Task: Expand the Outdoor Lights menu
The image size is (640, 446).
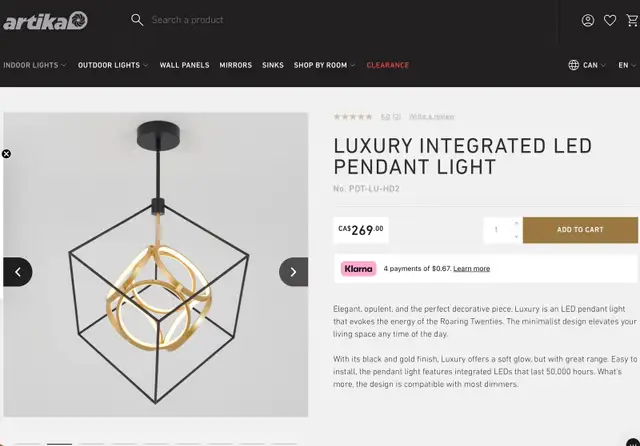Action: [112, 65]
